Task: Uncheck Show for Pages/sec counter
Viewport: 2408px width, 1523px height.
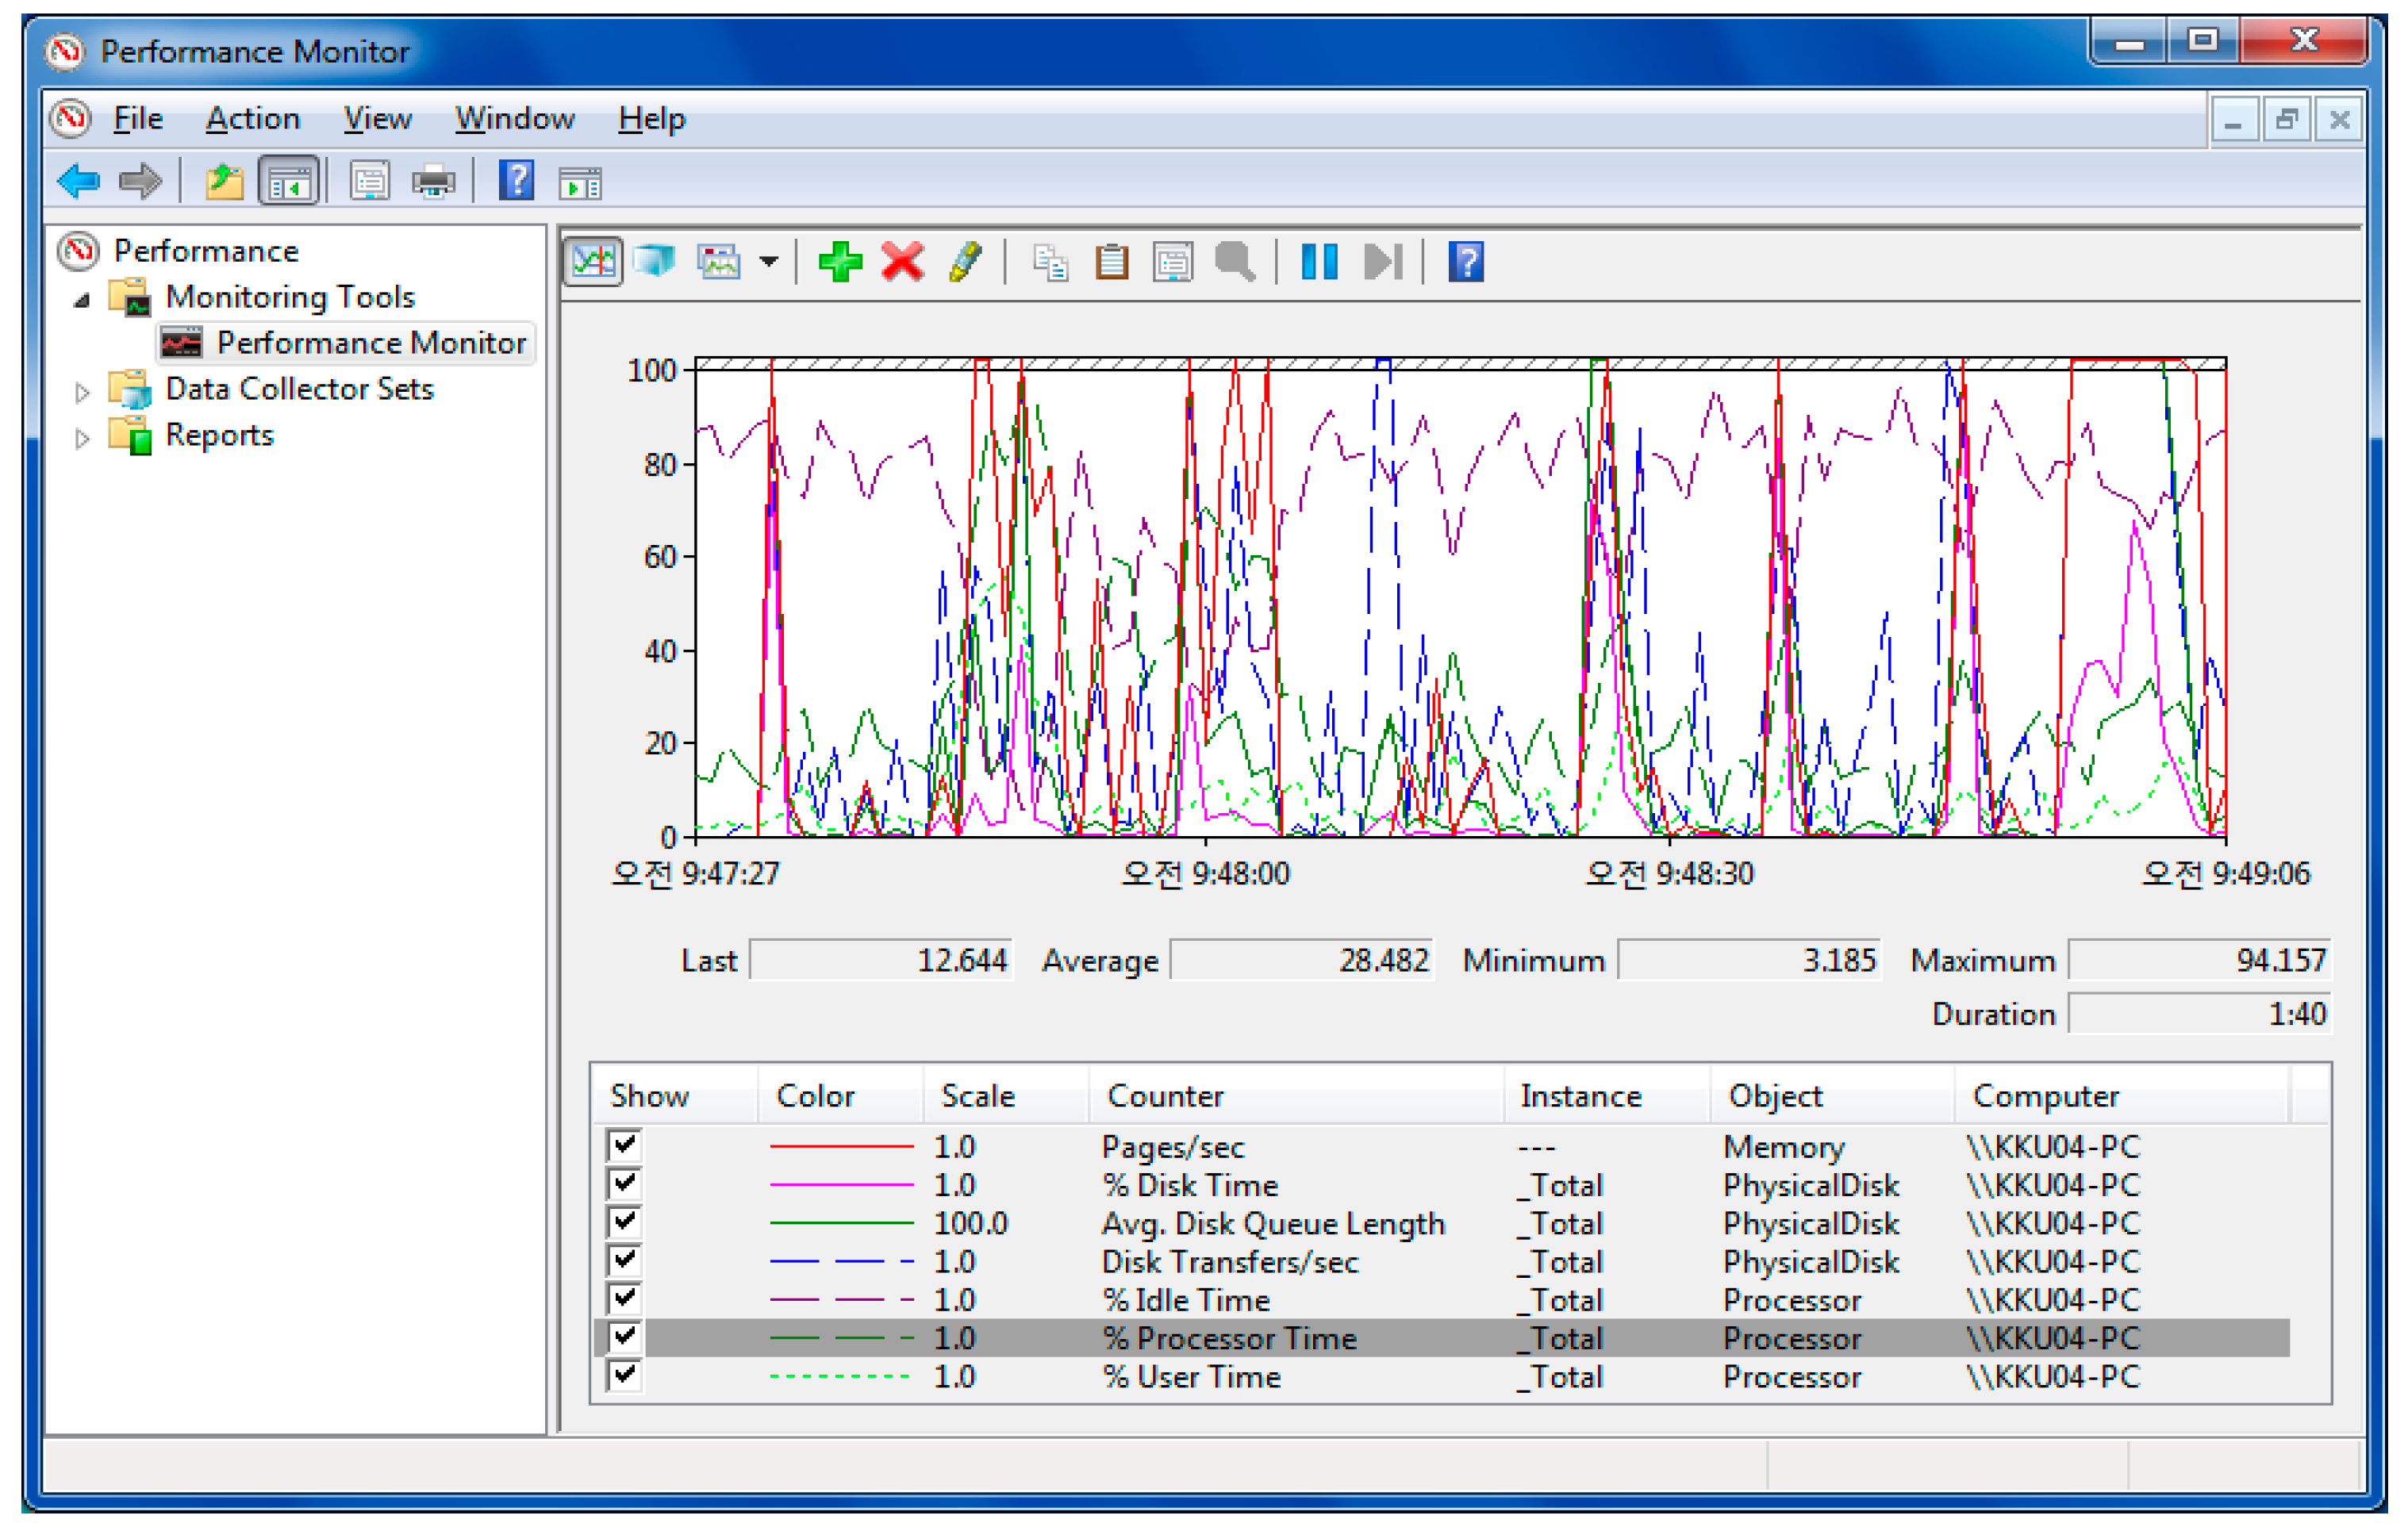Action: 624,1145
